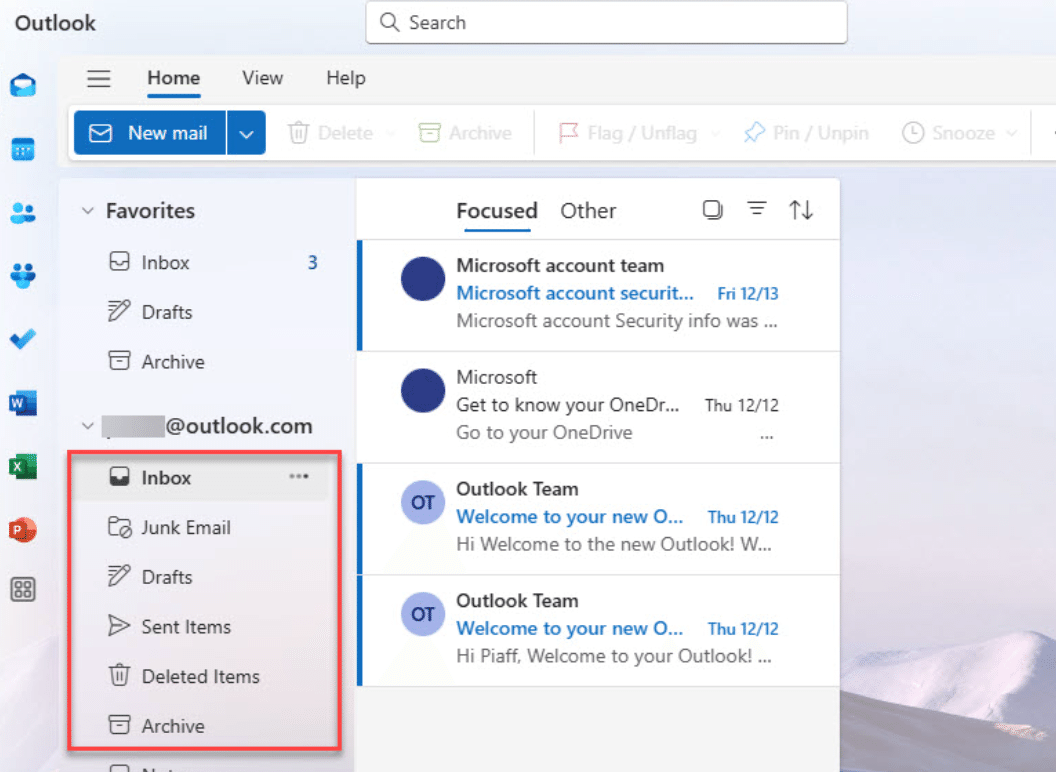
Task: Click the Inbox unread count 3
Action: click(312, 262)
